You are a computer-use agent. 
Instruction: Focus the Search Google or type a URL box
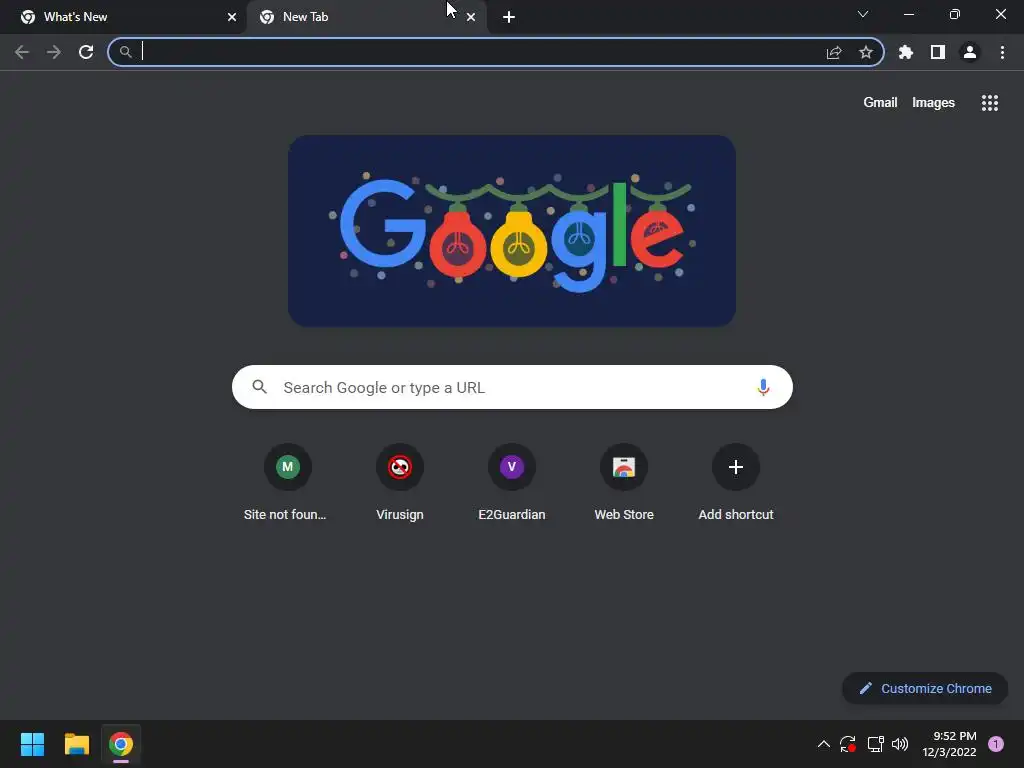(x=512, y=387)
